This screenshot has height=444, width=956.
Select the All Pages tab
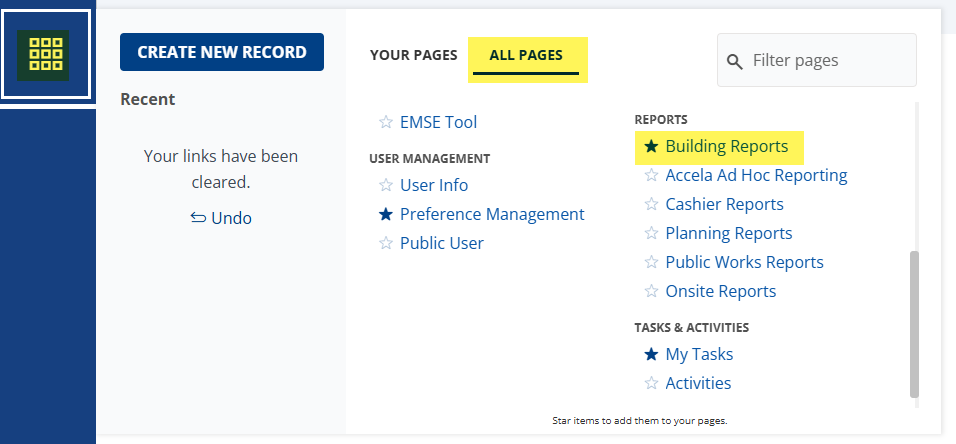click(x=526, y=55)
